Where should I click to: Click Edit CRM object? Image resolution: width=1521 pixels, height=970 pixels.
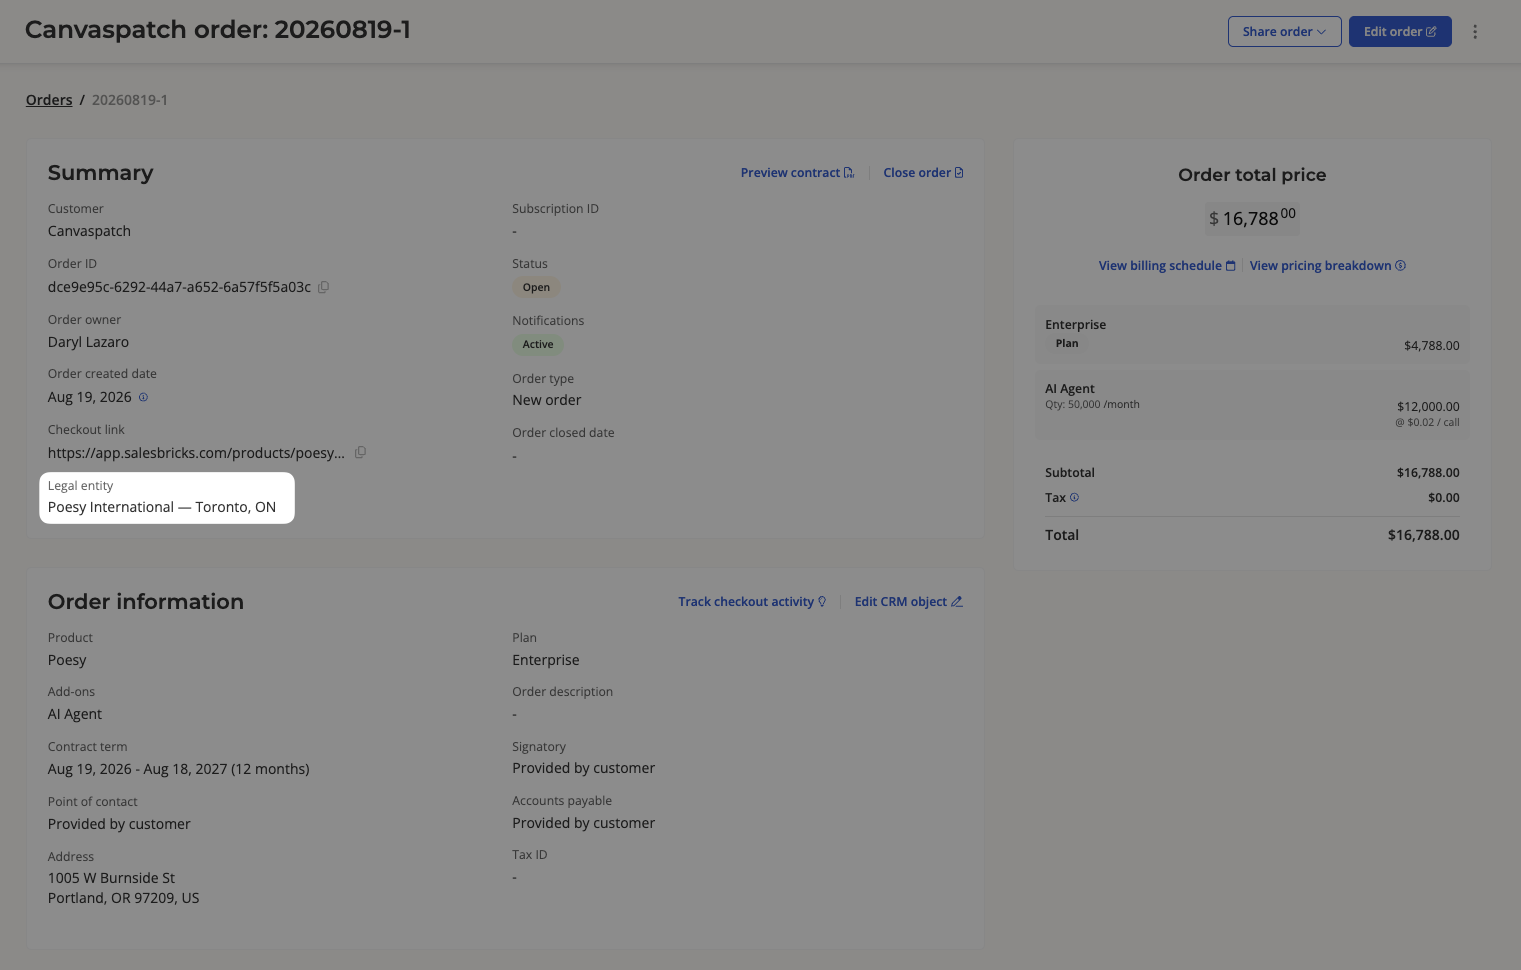click(x=908, y=602)
